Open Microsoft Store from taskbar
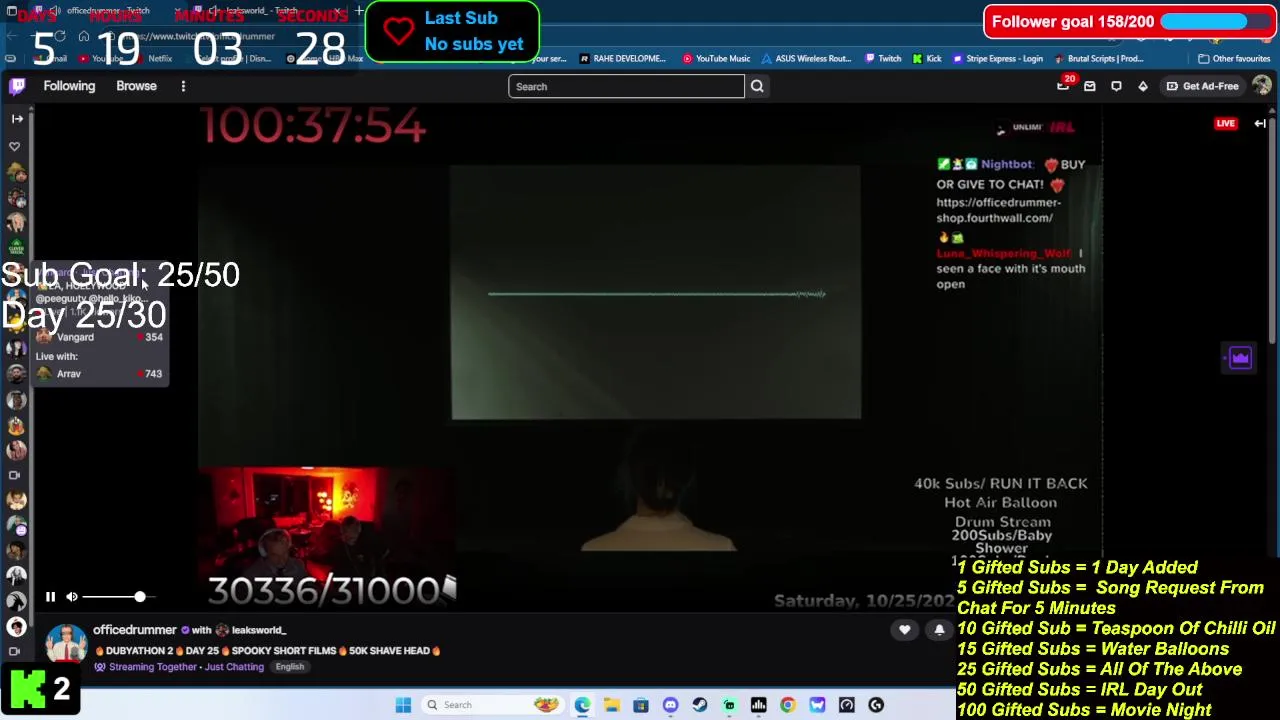The width and height of the screenshot is (1280, 720). (x=641, y=705)
